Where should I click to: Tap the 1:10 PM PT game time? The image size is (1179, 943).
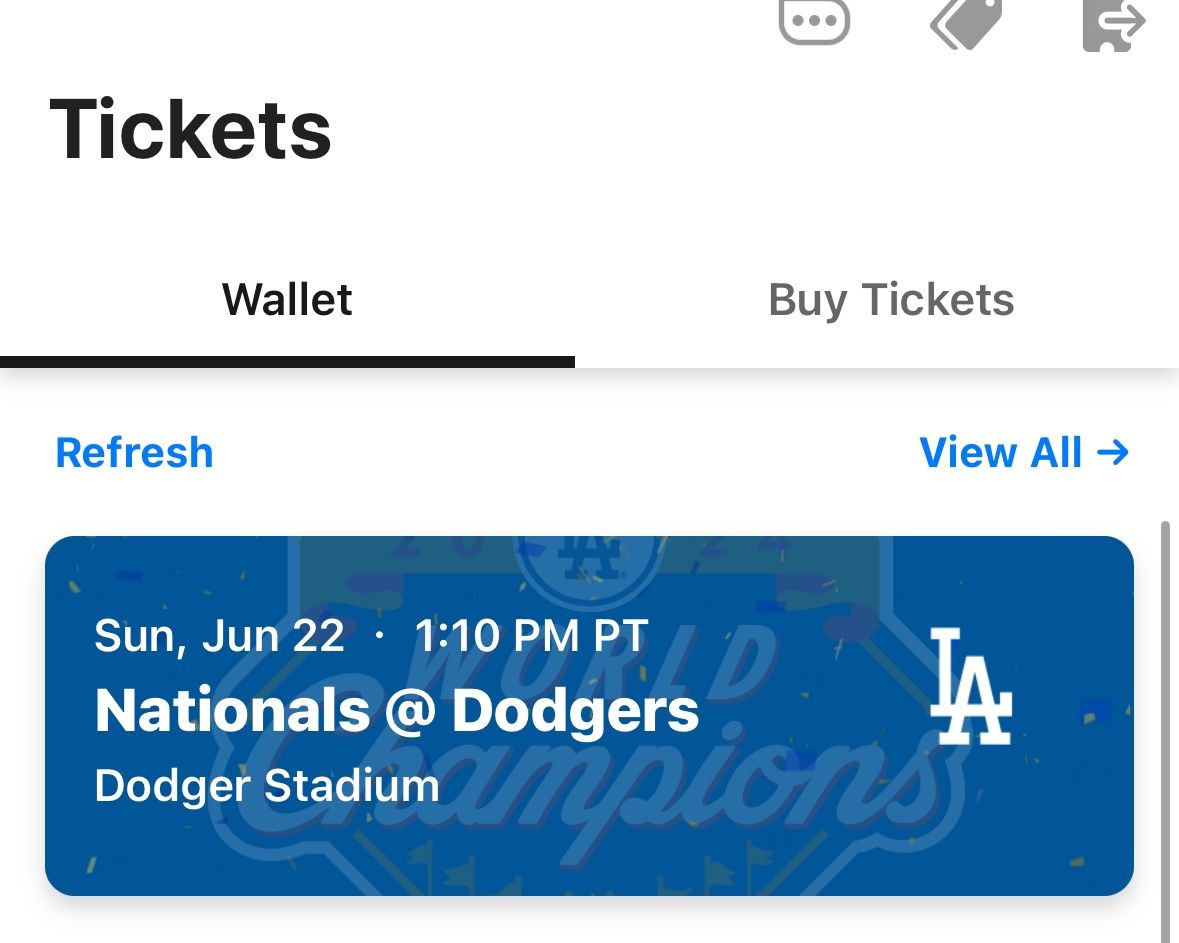point(531,636)
